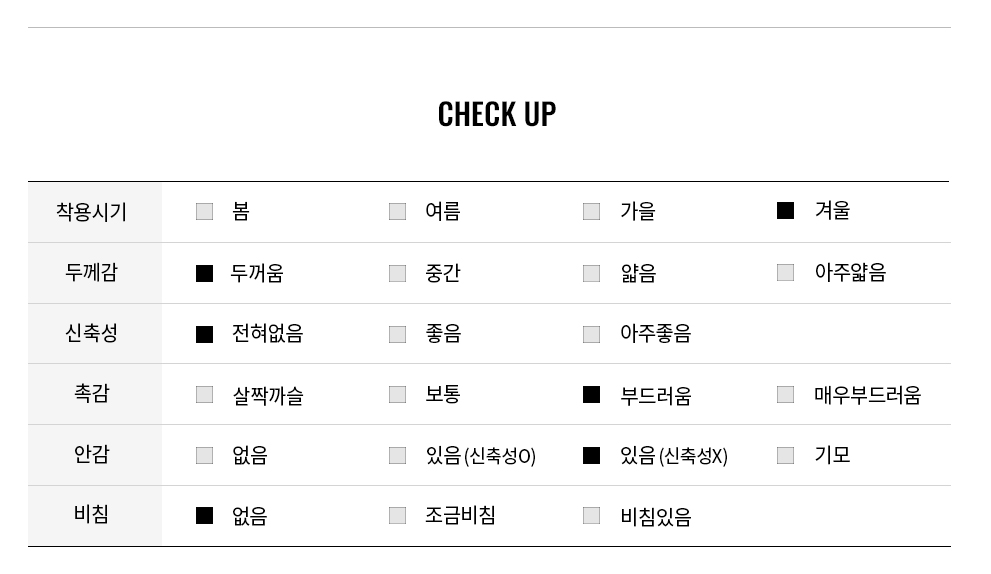Check the 아주얇음 thickness checkbox
This screenshot has width=991, height=574.
click(786, 272)
